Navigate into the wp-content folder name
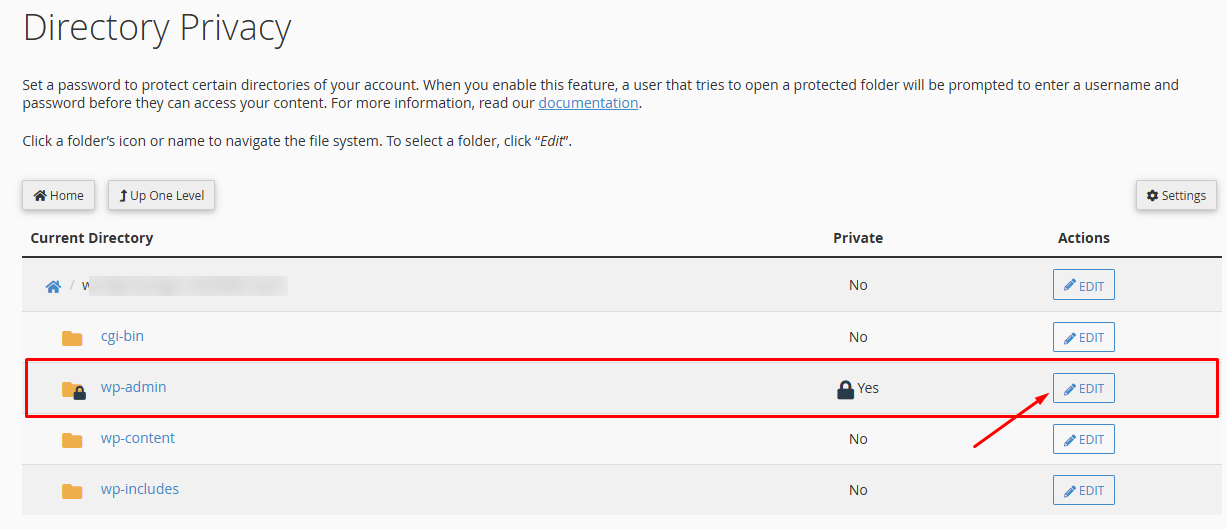The height and width of the screenshot is (529, 1227). pos(138,438)
